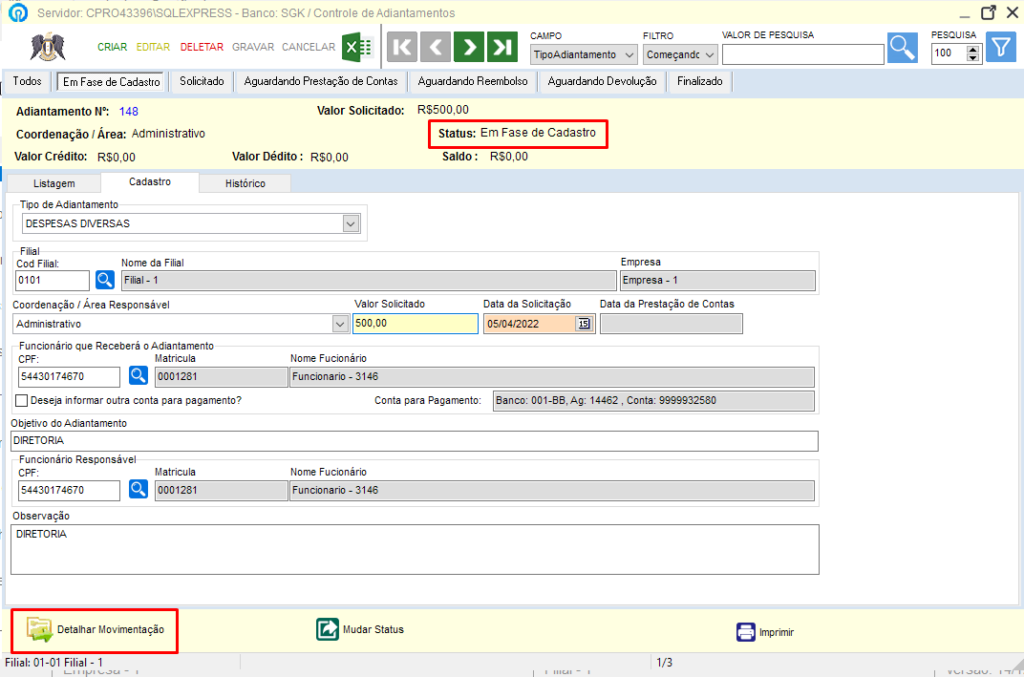Click the eagle crest logo
This screenshot has width=1024, height=677.
[48, 47]
